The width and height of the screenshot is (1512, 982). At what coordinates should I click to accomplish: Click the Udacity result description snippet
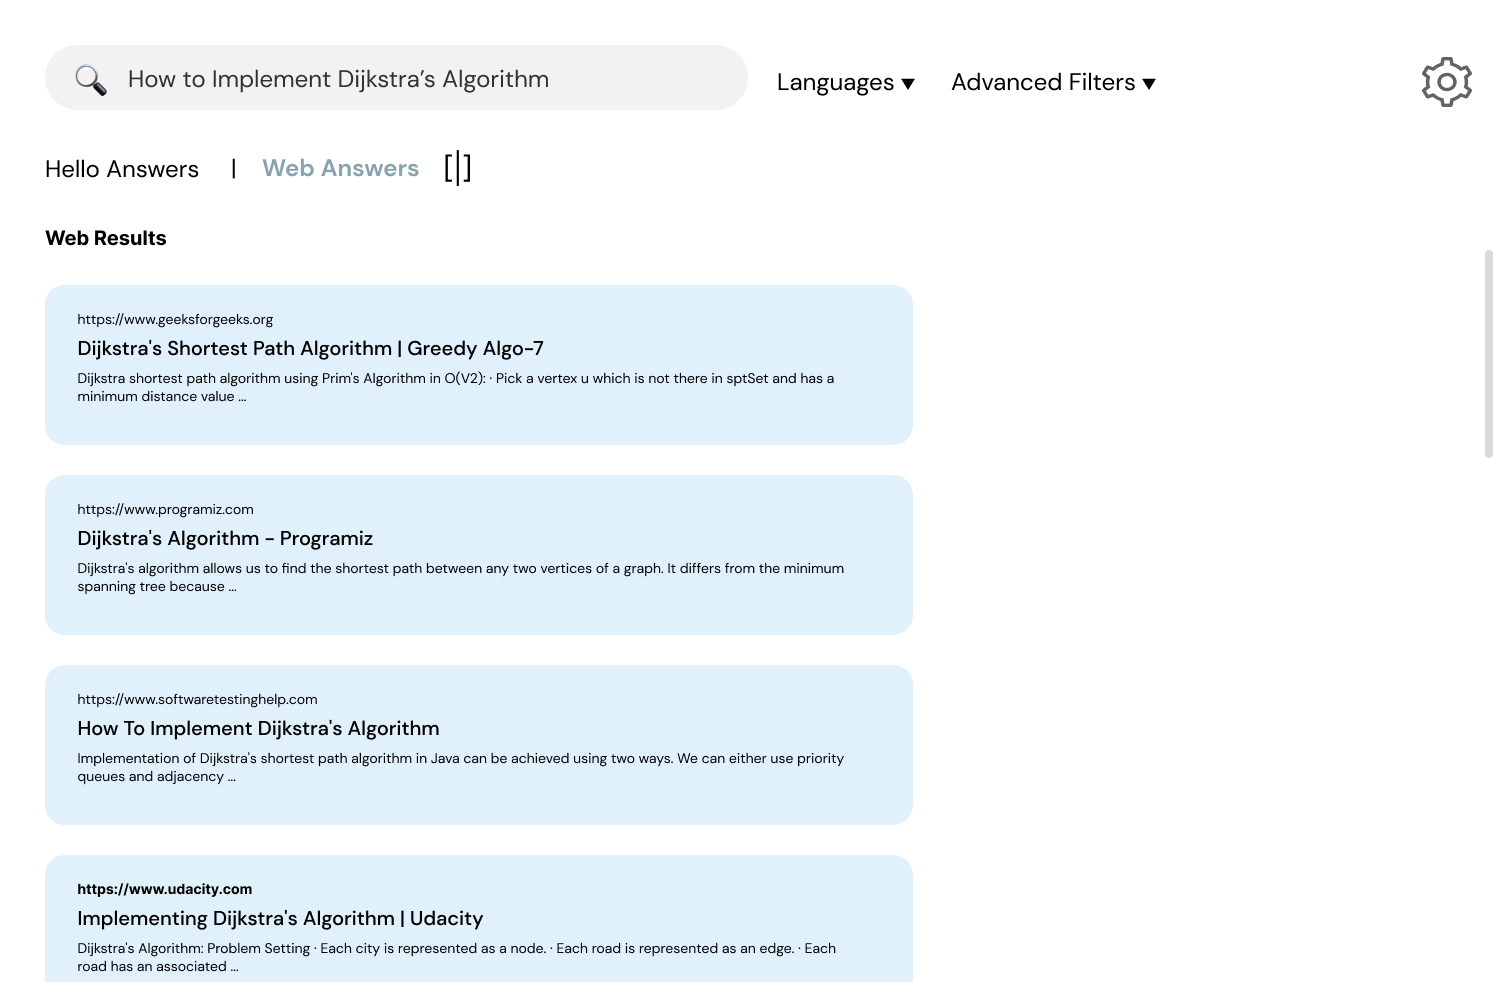point(457,957)
